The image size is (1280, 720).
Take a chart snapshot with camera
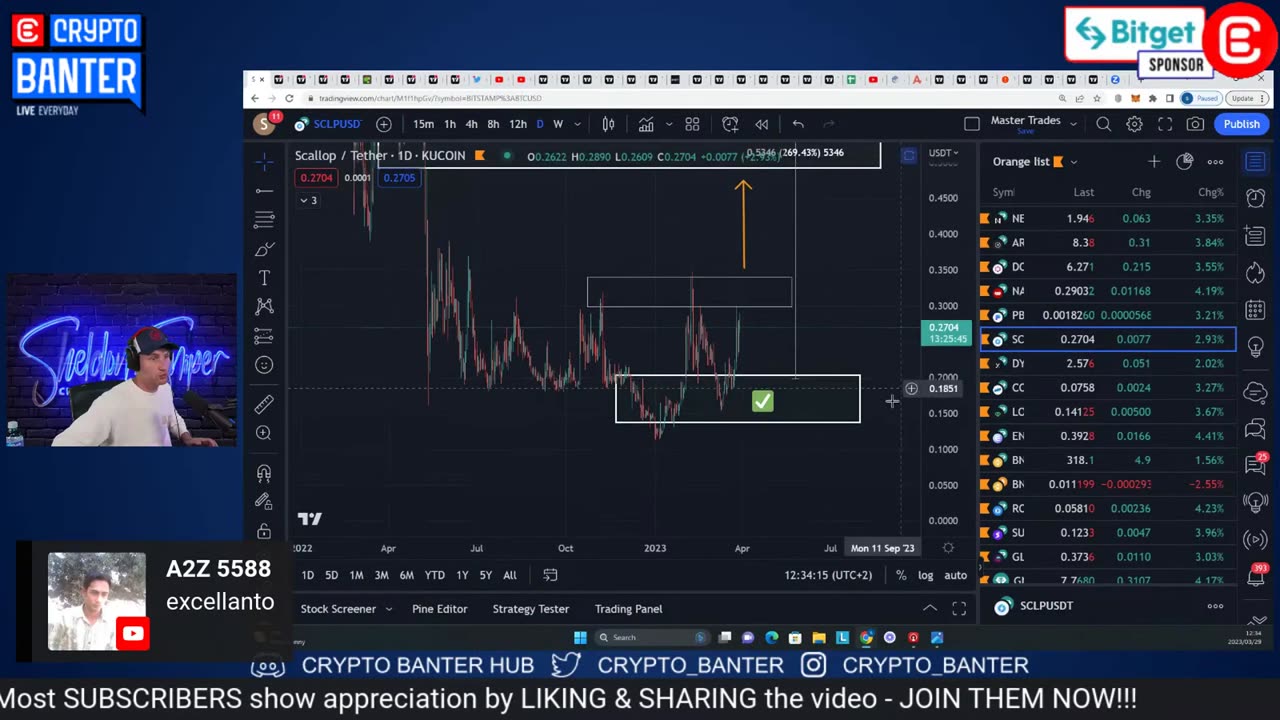[x=1195, y=124]
